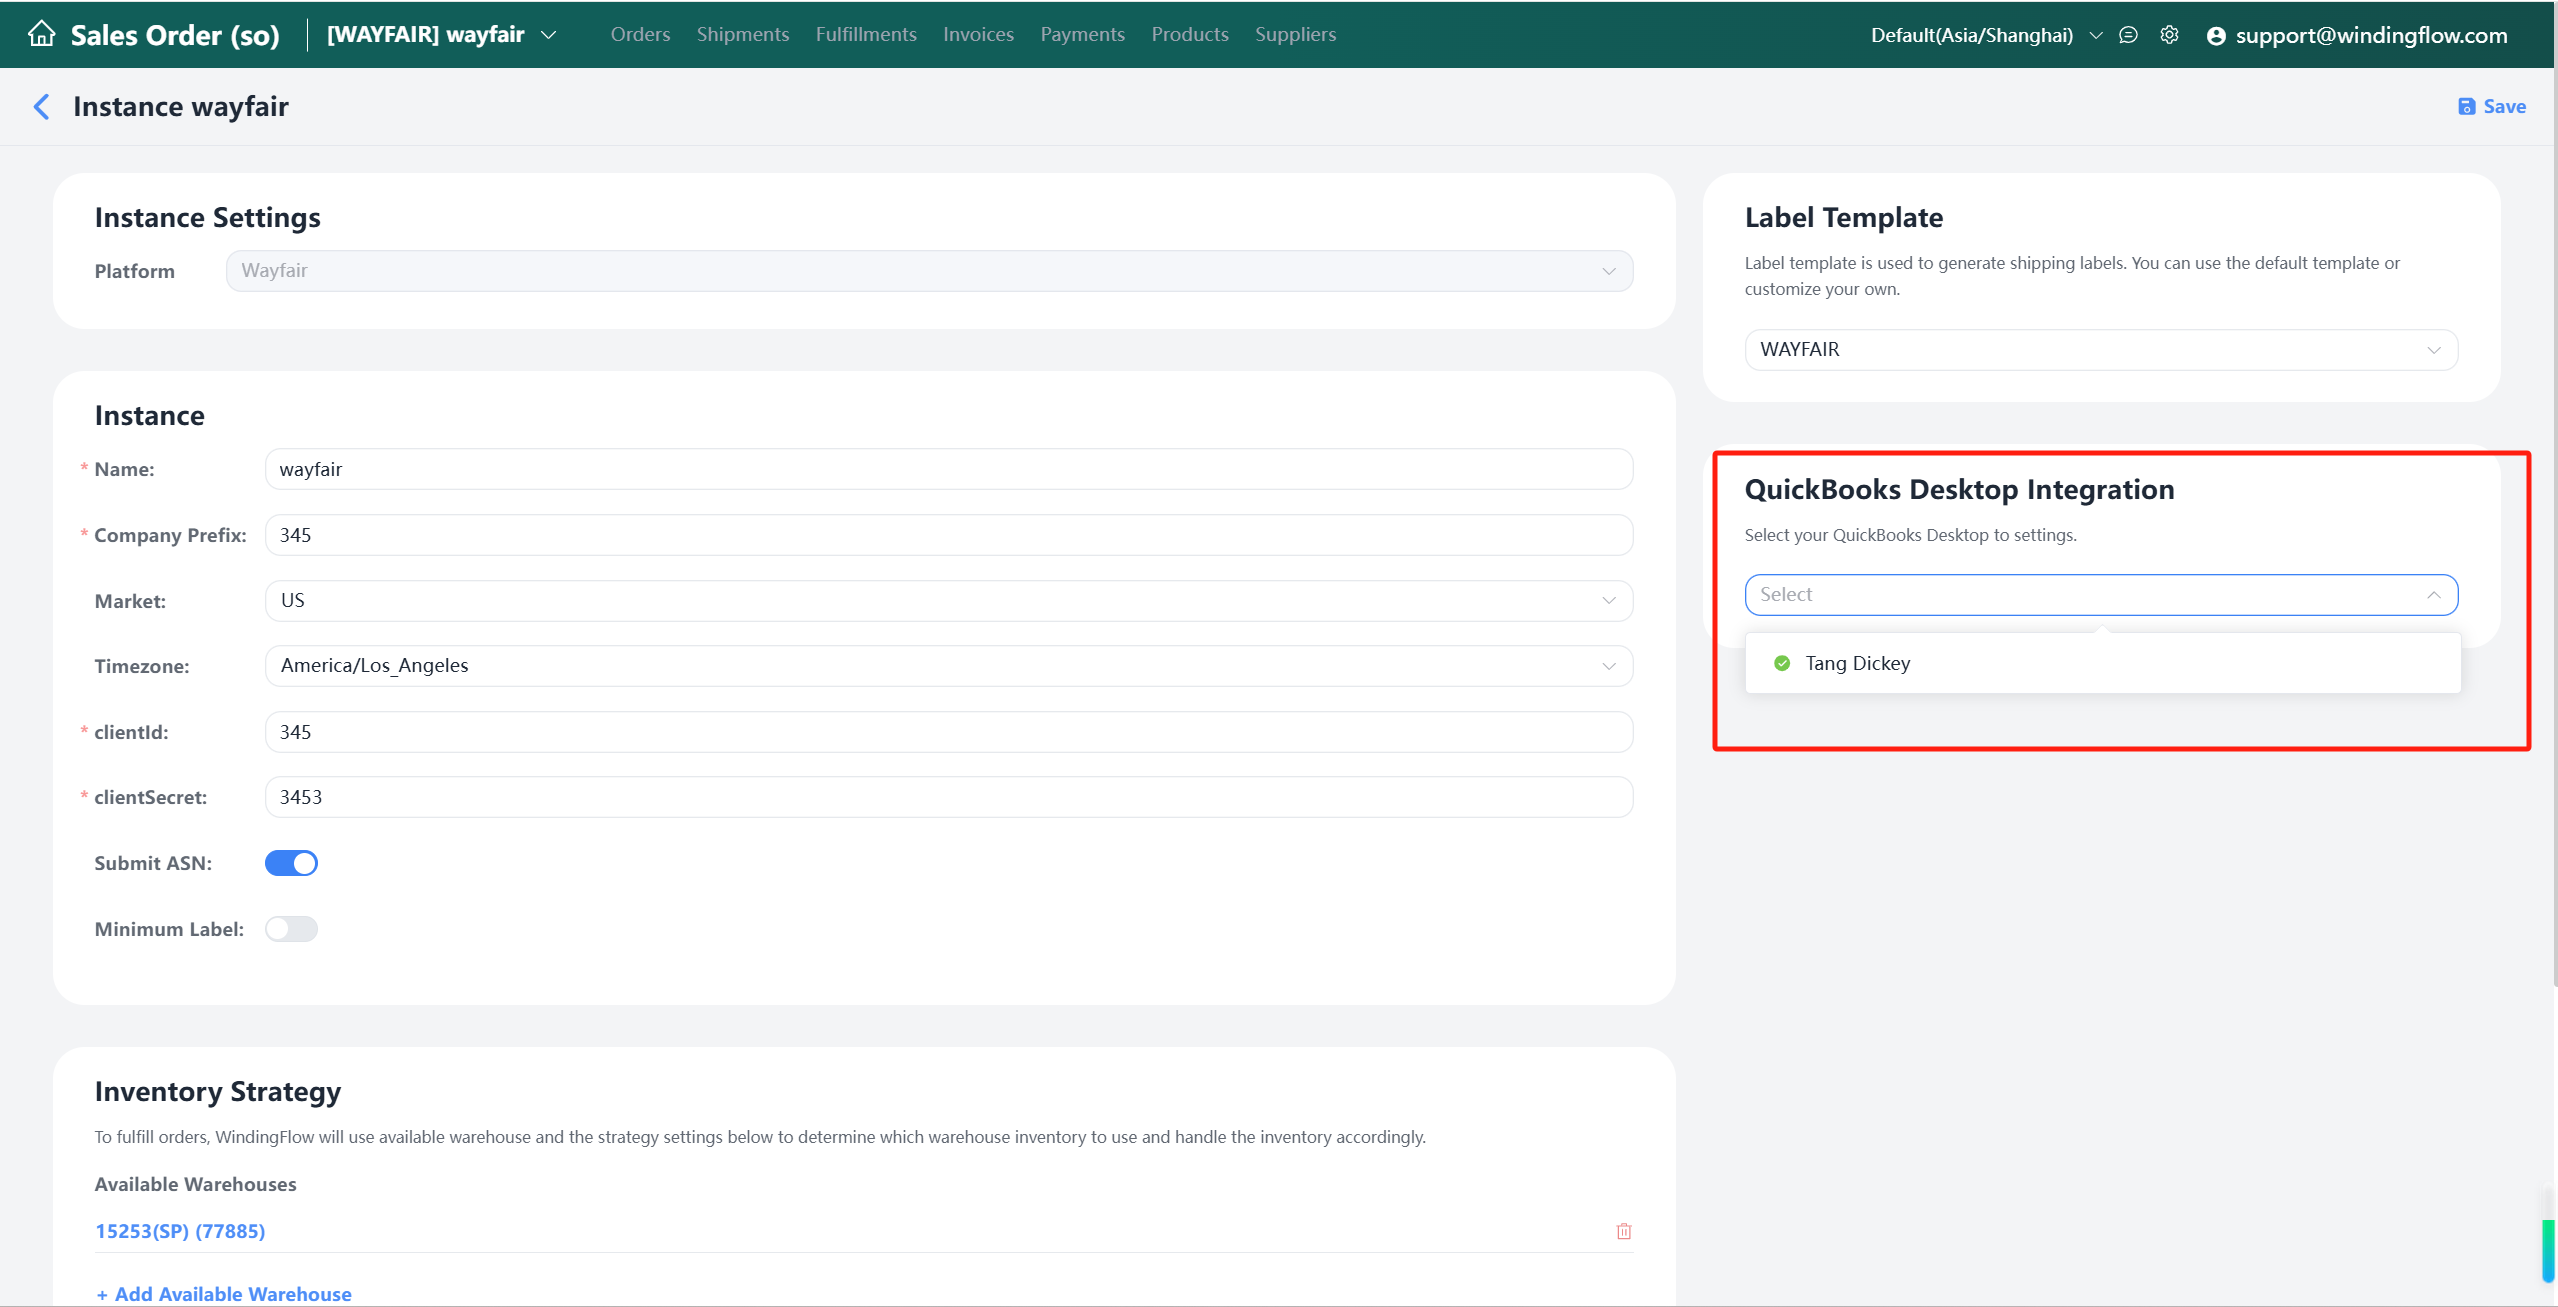Open warehouse 15253(SP) (77885) link

tap(180, 1231)
